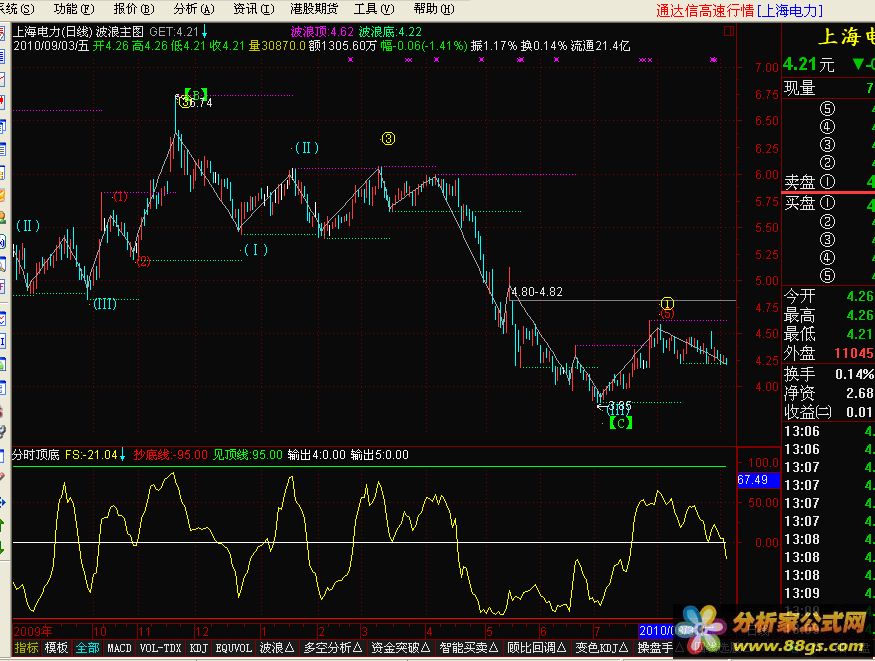875x661 pixels.
Task: Click the 卖盘 ① row
Action: 829,182
